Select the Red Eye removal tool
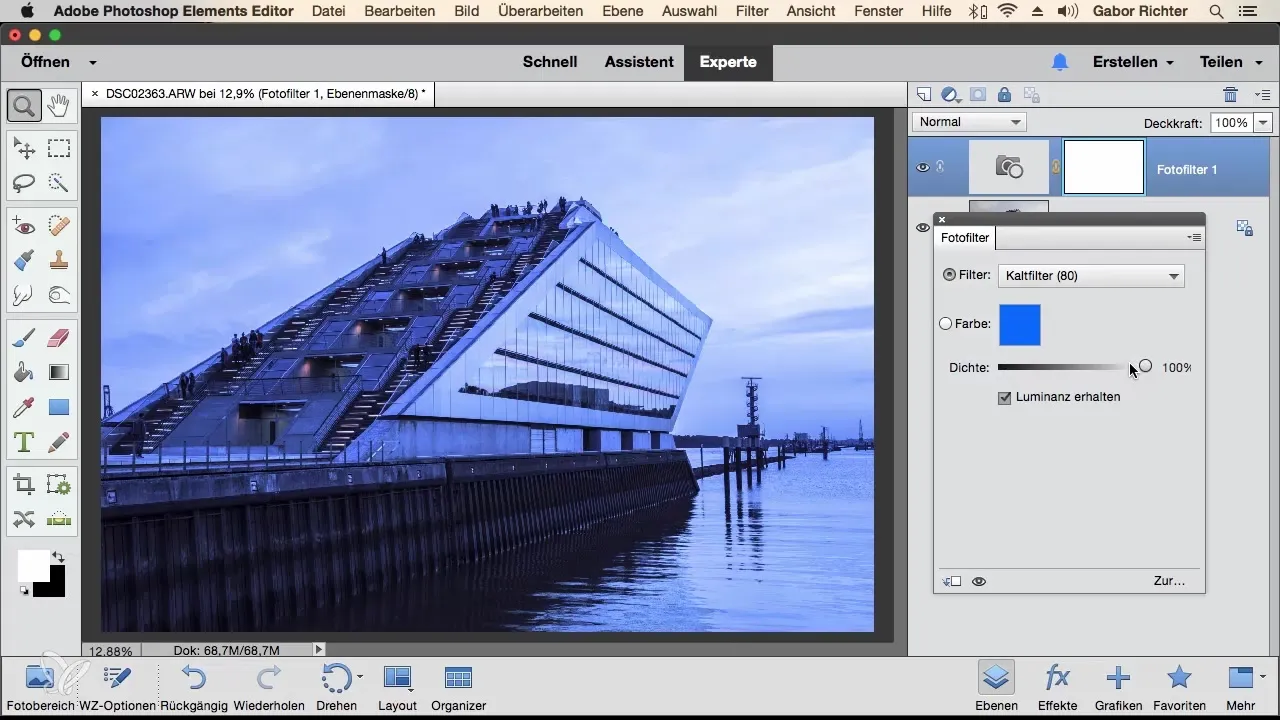The image size is (1280, 720). tap(24, 227)
